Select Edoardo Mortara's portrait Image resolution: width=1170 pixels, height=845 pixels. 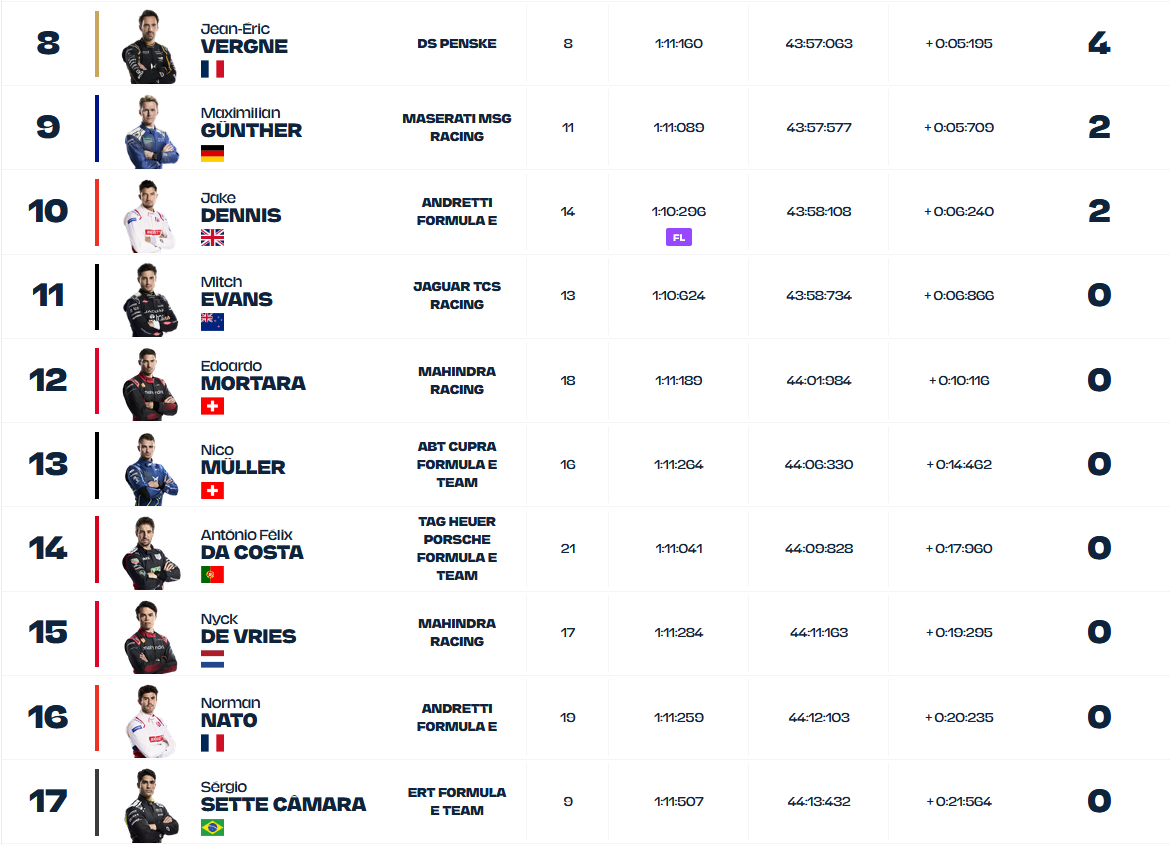pyautogui.click(x=149, y=383)
